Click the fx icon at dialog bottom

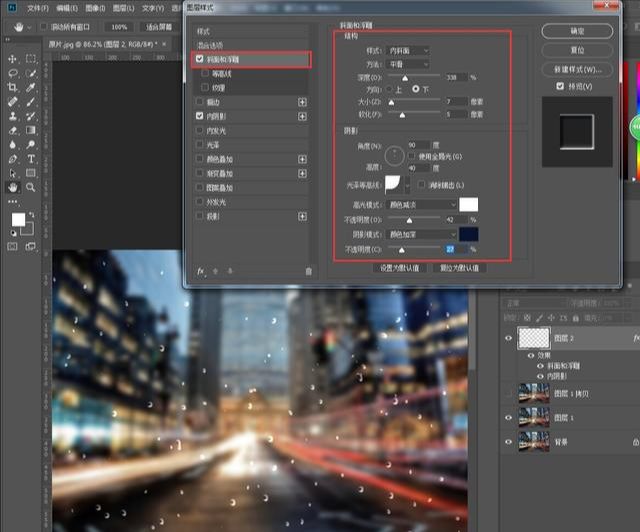coord(200,271)
